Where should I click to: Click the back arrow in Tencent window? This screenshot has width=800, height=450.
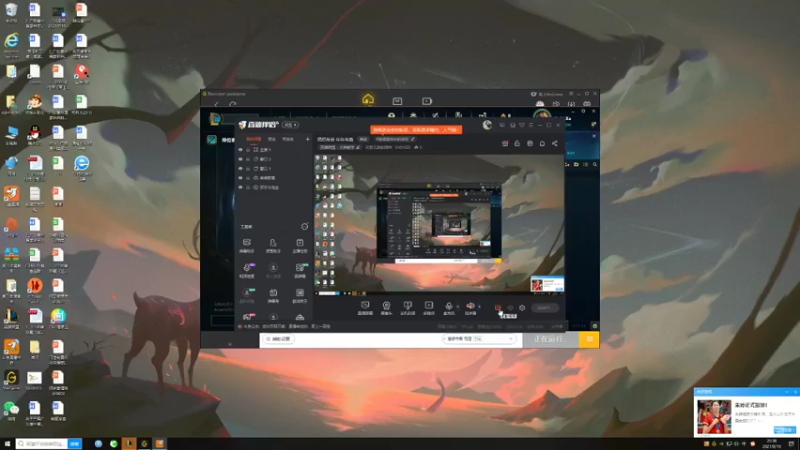(x=216, y=104)
